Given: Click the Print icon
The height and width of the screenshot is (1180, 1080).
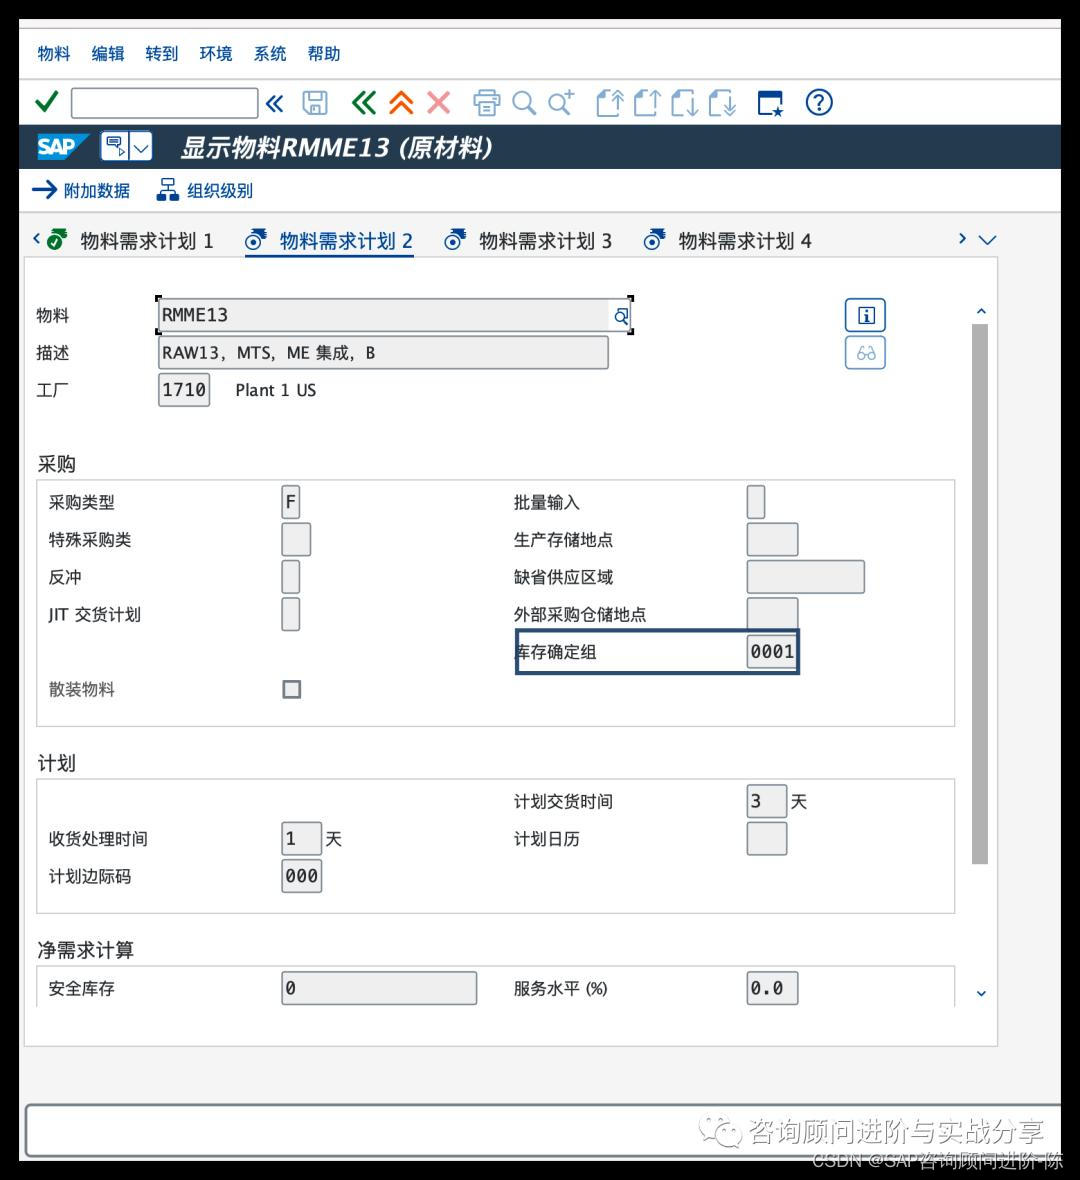Looking at the screenshot, I should pyautogui.click(x=486, y=102).
